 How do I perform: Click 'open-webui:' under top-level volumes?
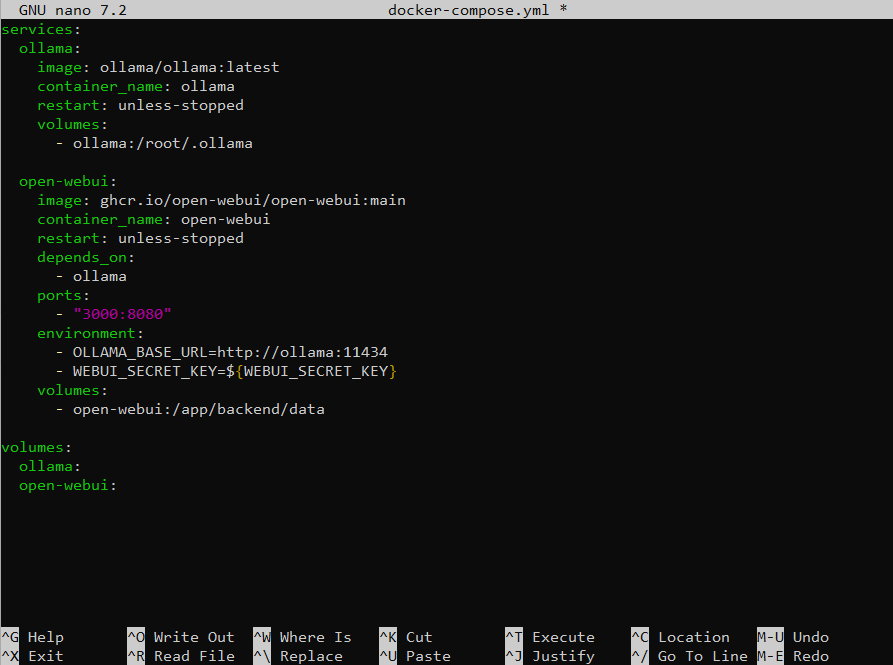point(68,486)
